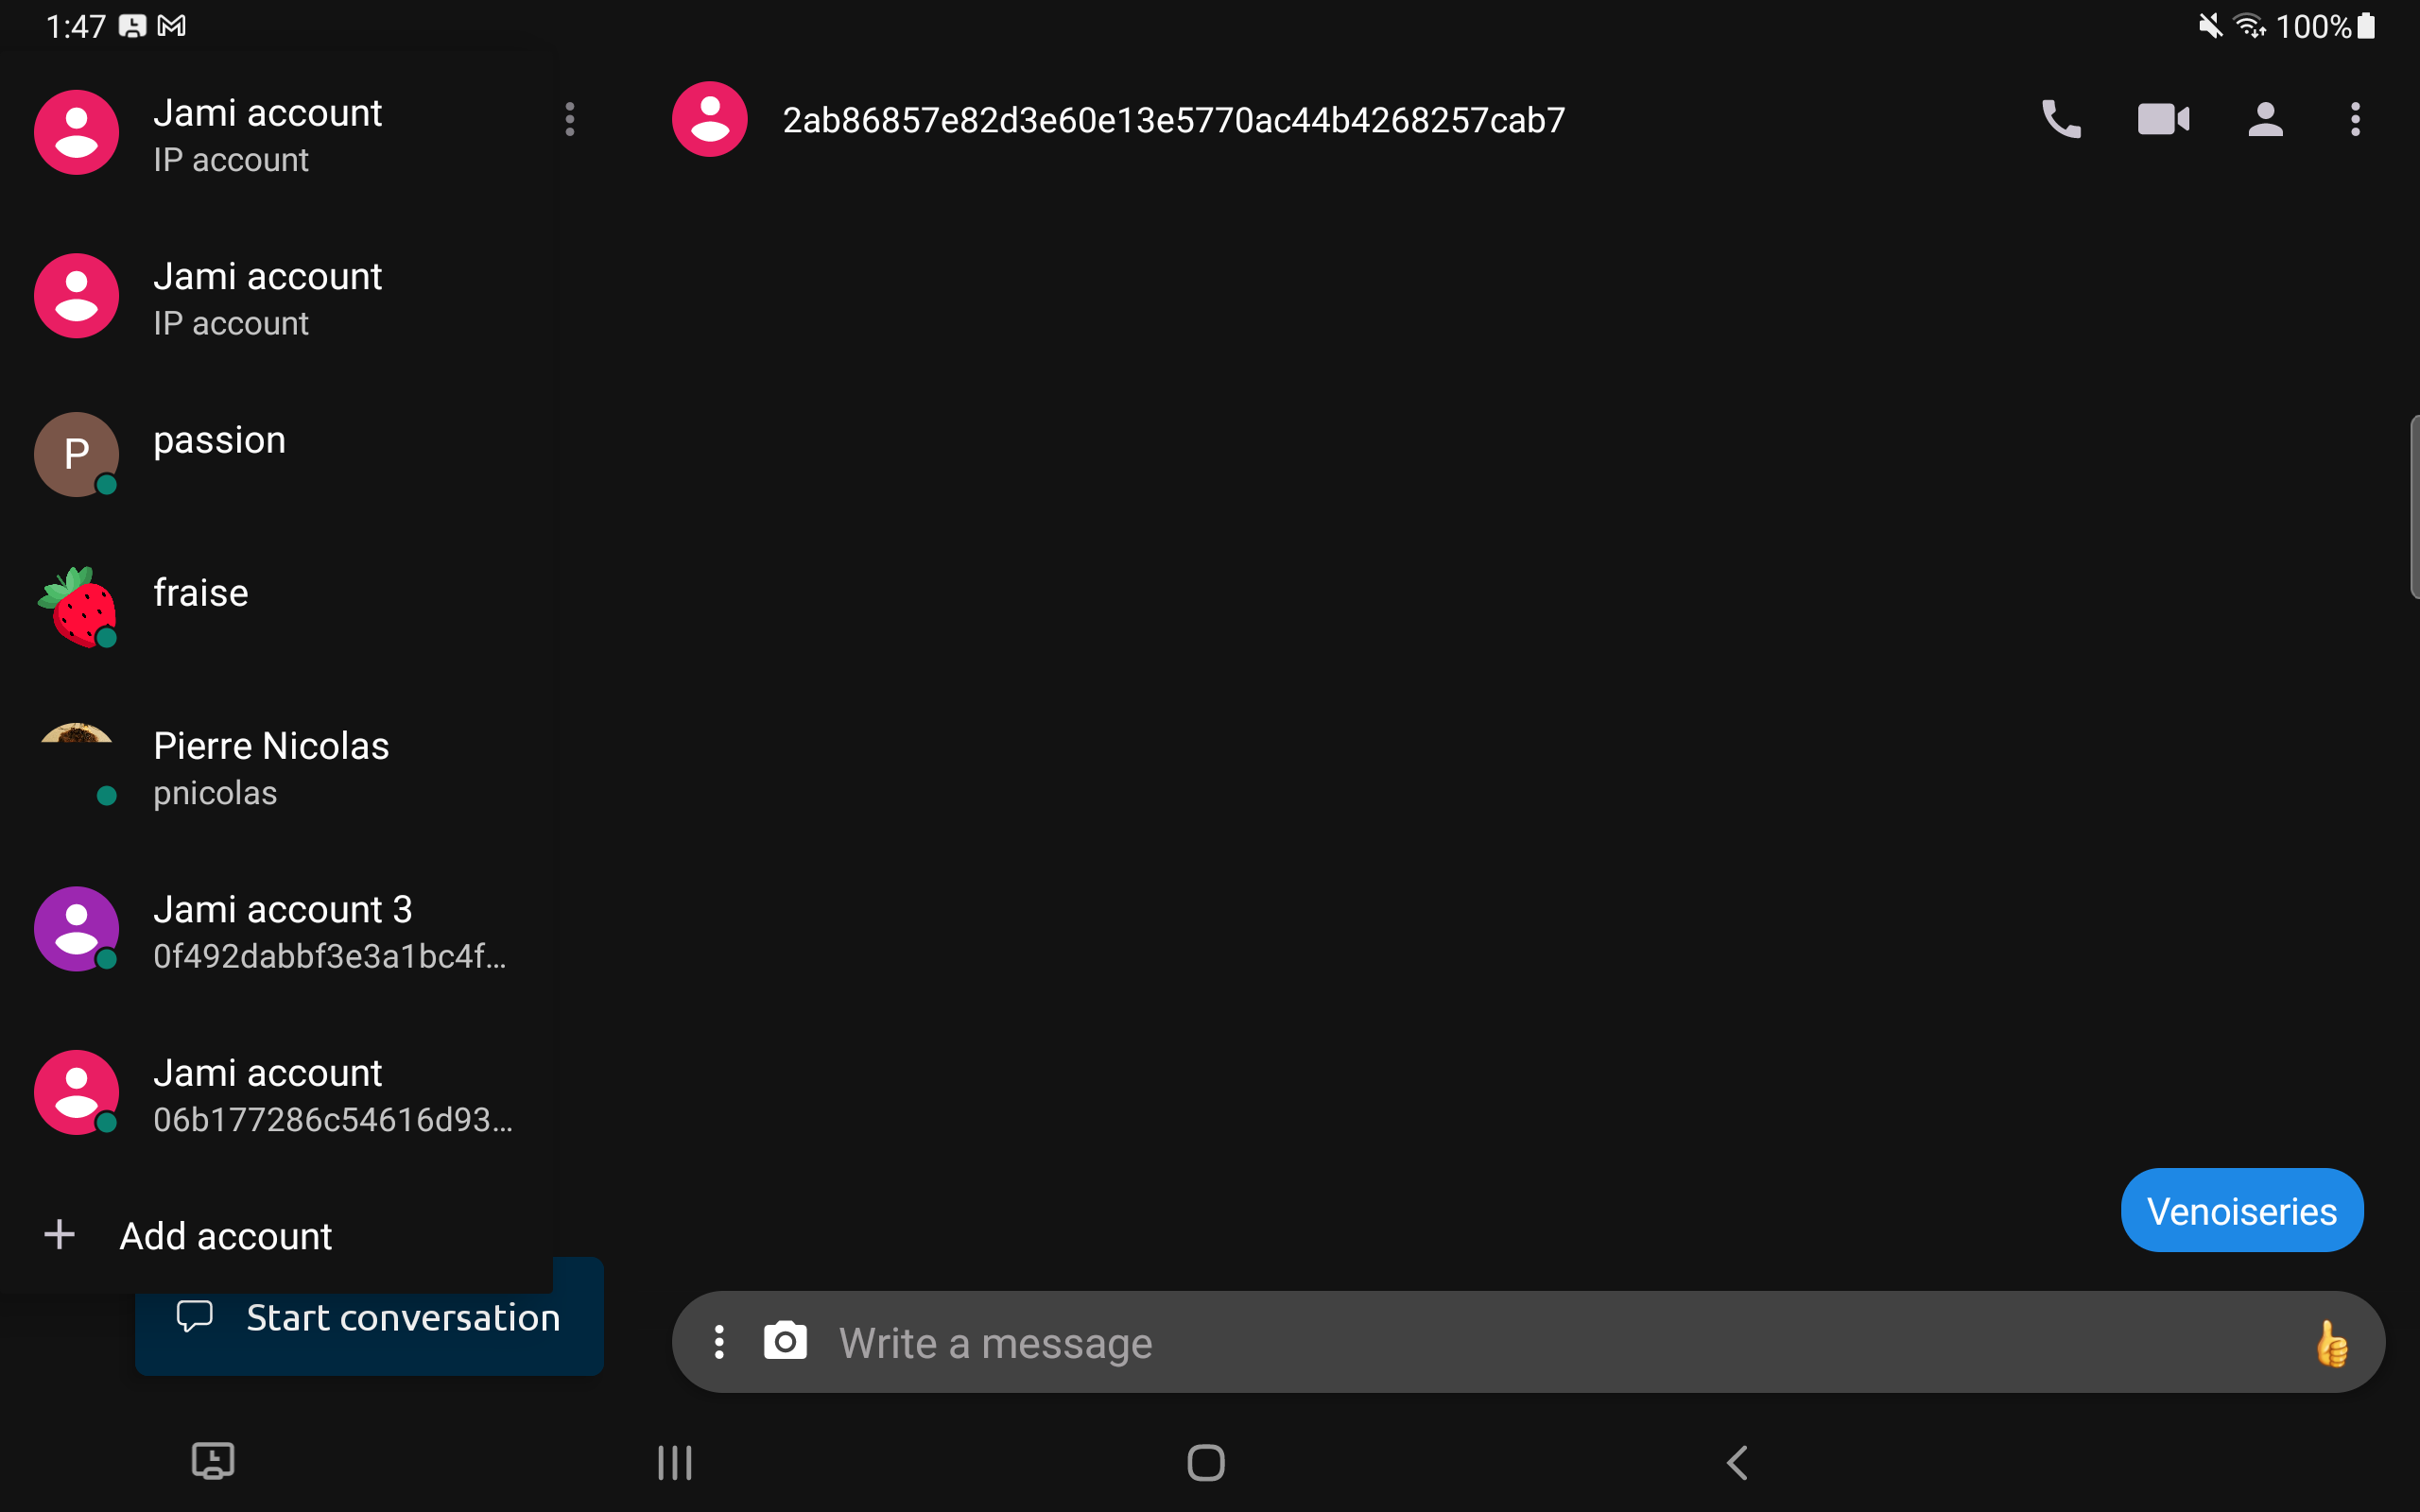The height and width of the screenshot is (1512, 2420).
Task: Tap the camera icon to take photo
Action: [x=785, y=1341]
